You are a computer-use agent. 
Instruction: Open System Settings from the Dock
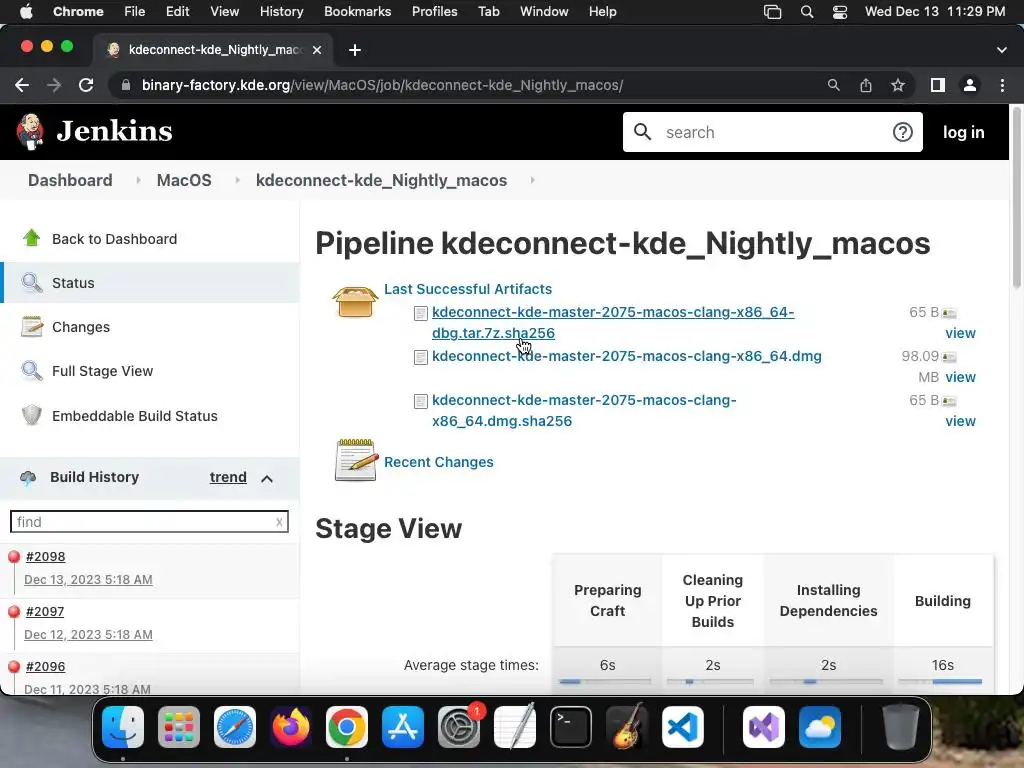point(458,727)
